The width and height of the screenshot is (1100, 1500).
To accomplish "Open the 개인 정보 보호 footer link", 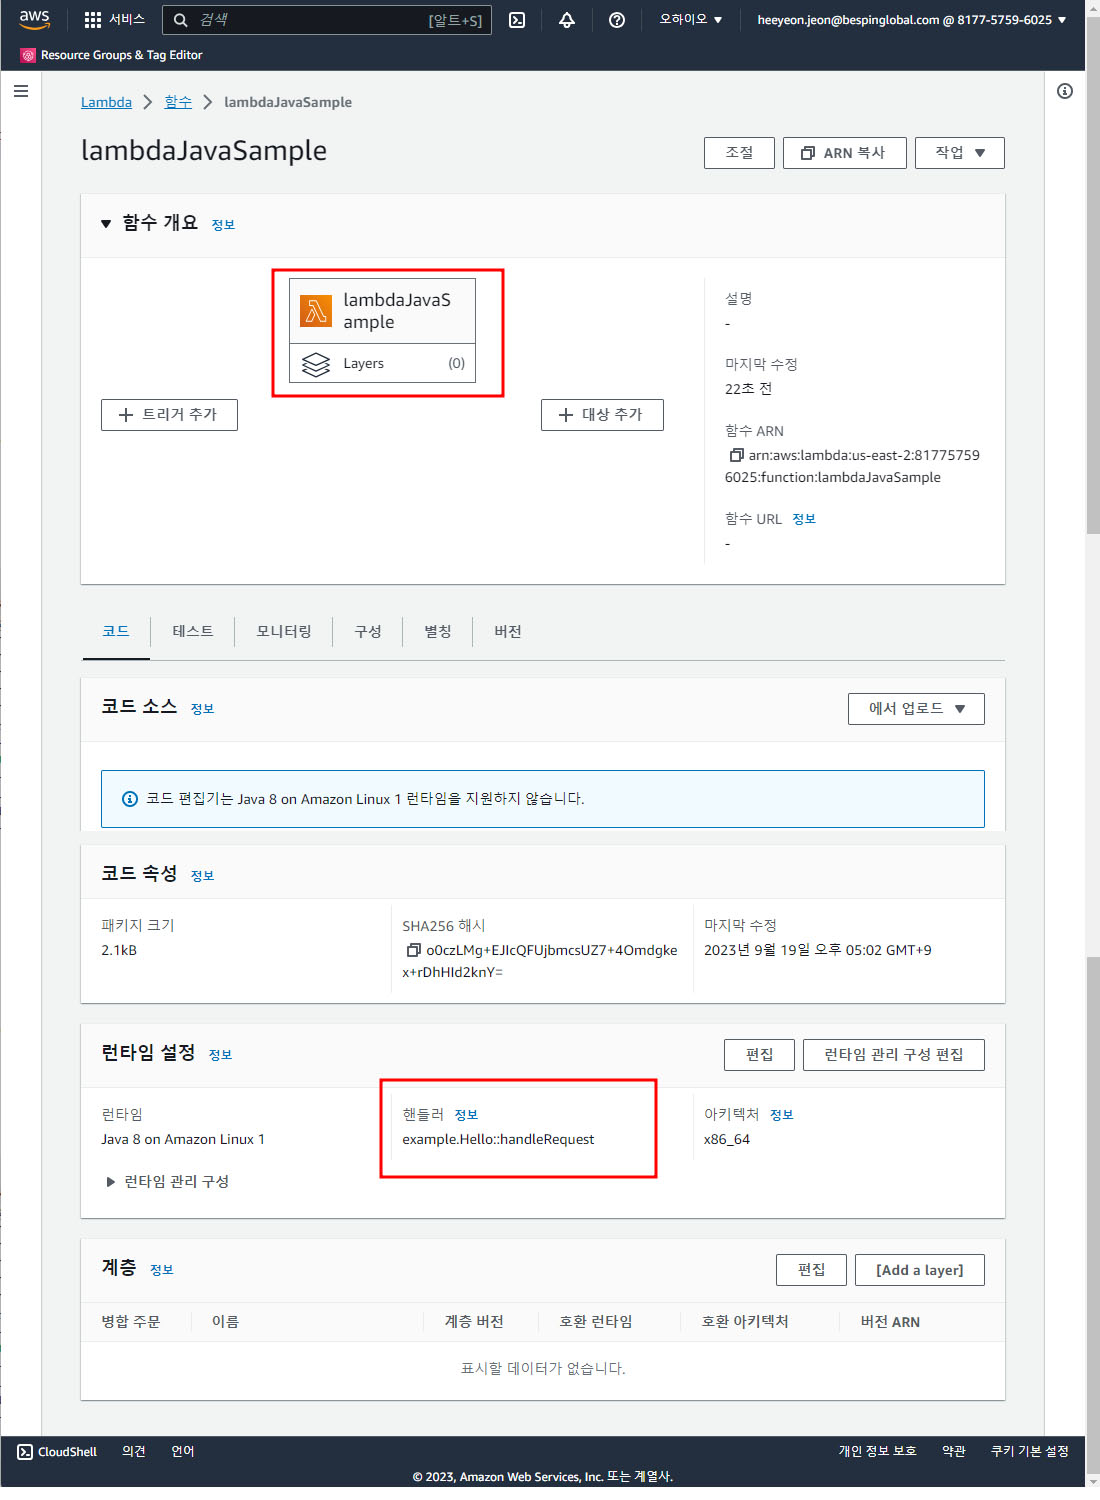I will tap(877, 1452).
